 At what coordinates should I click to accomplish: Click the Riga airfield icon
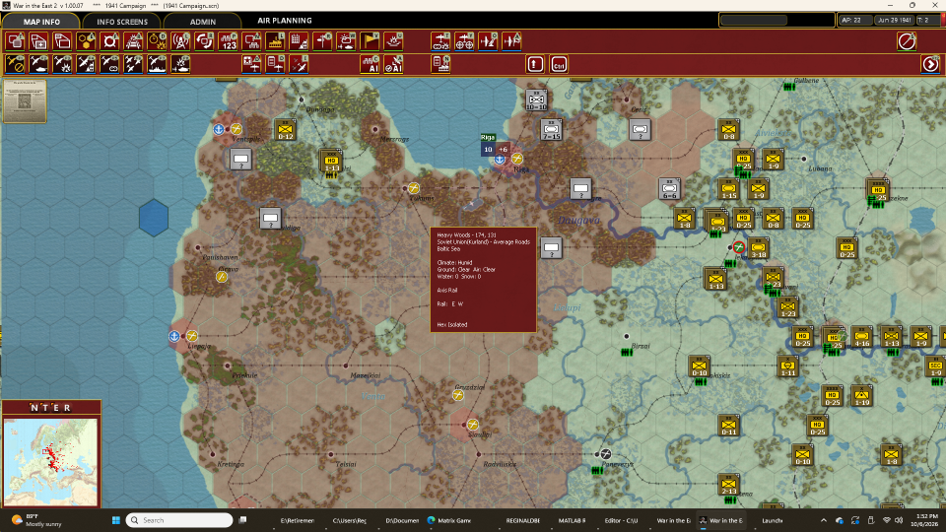[x=517, y=159]
